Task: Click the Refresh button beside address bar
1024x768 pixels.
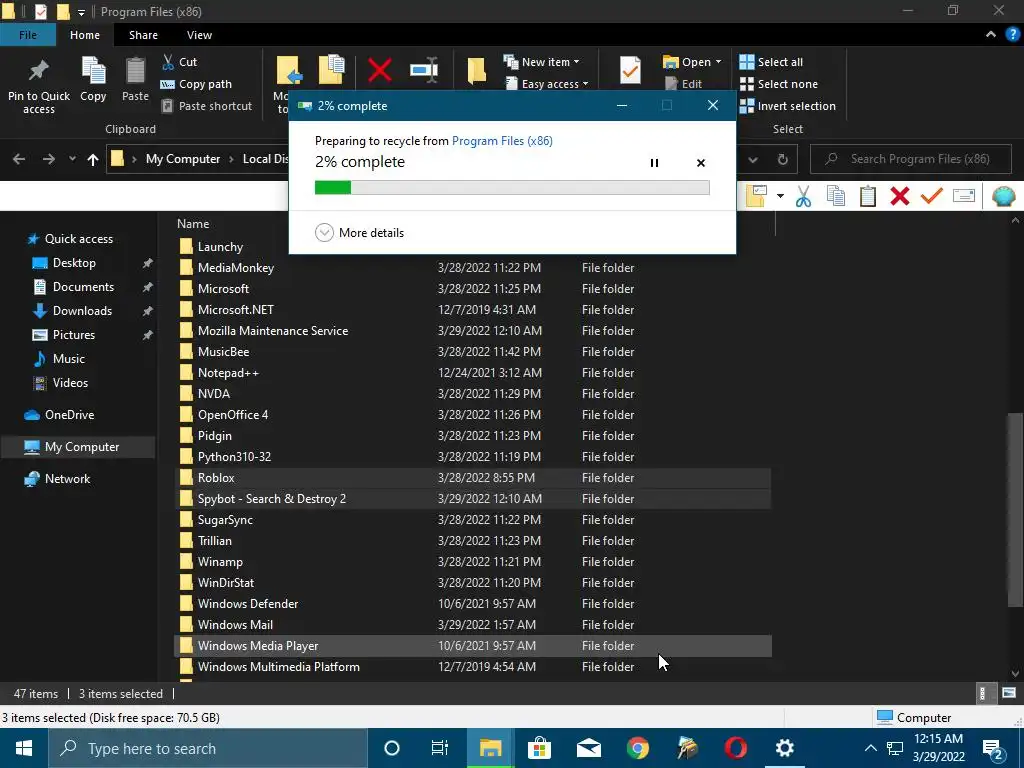Action: pyautogui.click(x=782, y=159)
